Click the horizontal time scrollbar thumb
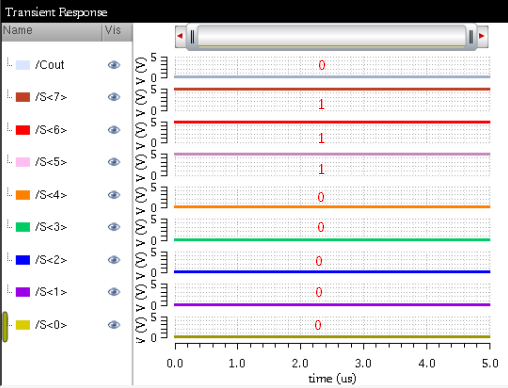 pyautogui.click(x=332, y=37)
